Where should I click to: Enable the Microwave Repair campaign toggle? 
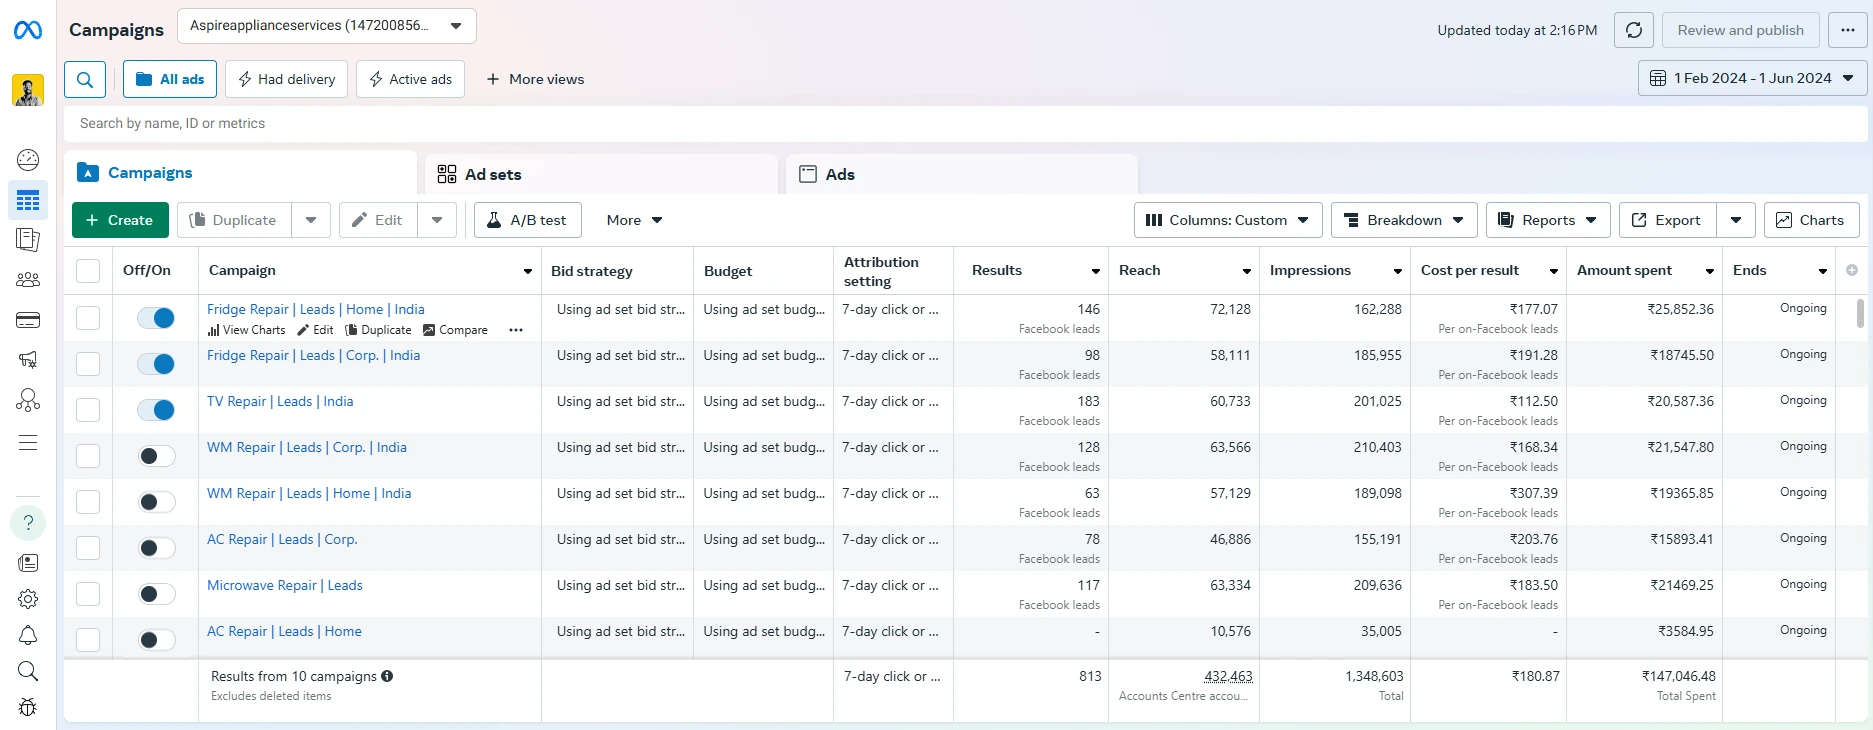156,594
